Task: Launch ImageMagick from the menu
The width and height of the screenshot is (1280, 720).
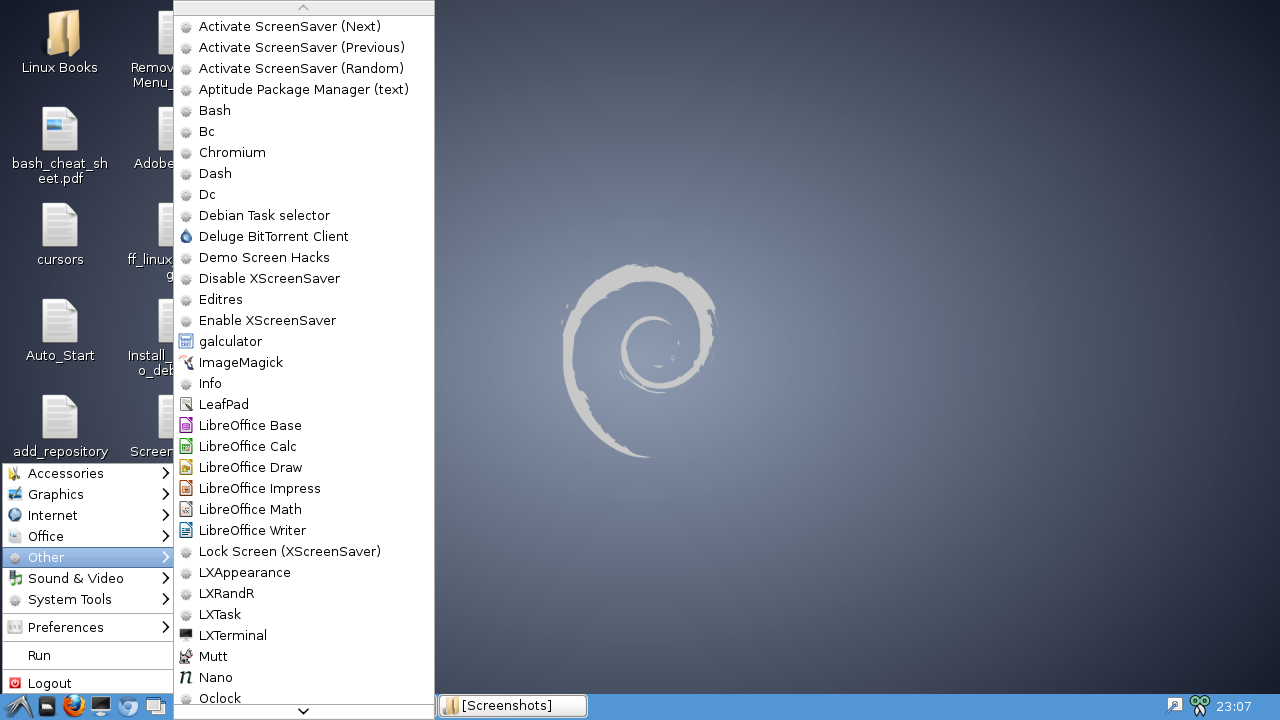Action: [304, 363]
